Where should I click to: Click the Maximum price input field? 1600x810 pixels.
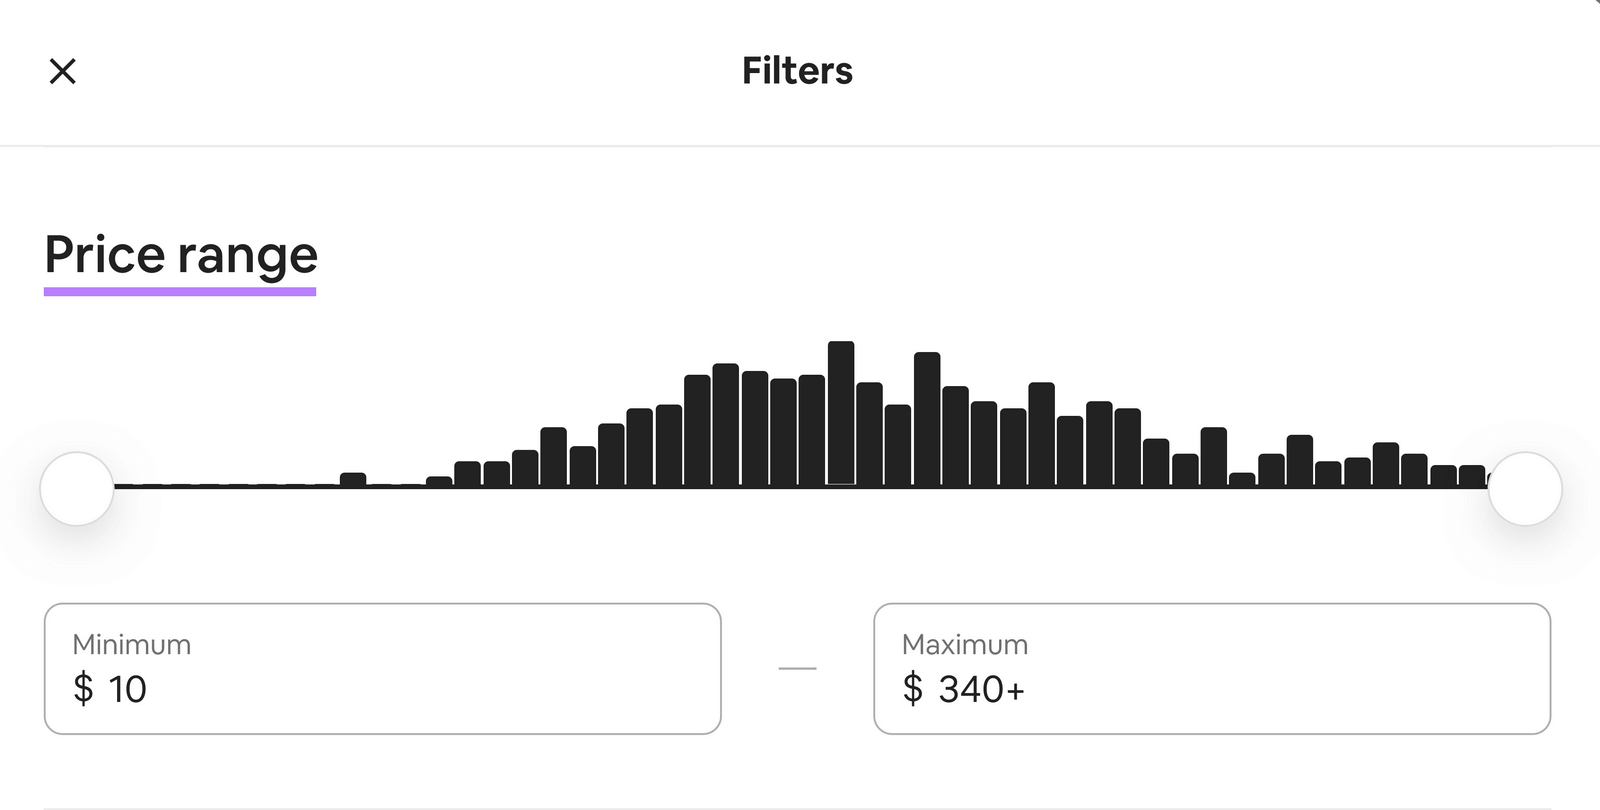click(x=1212, y=668)
